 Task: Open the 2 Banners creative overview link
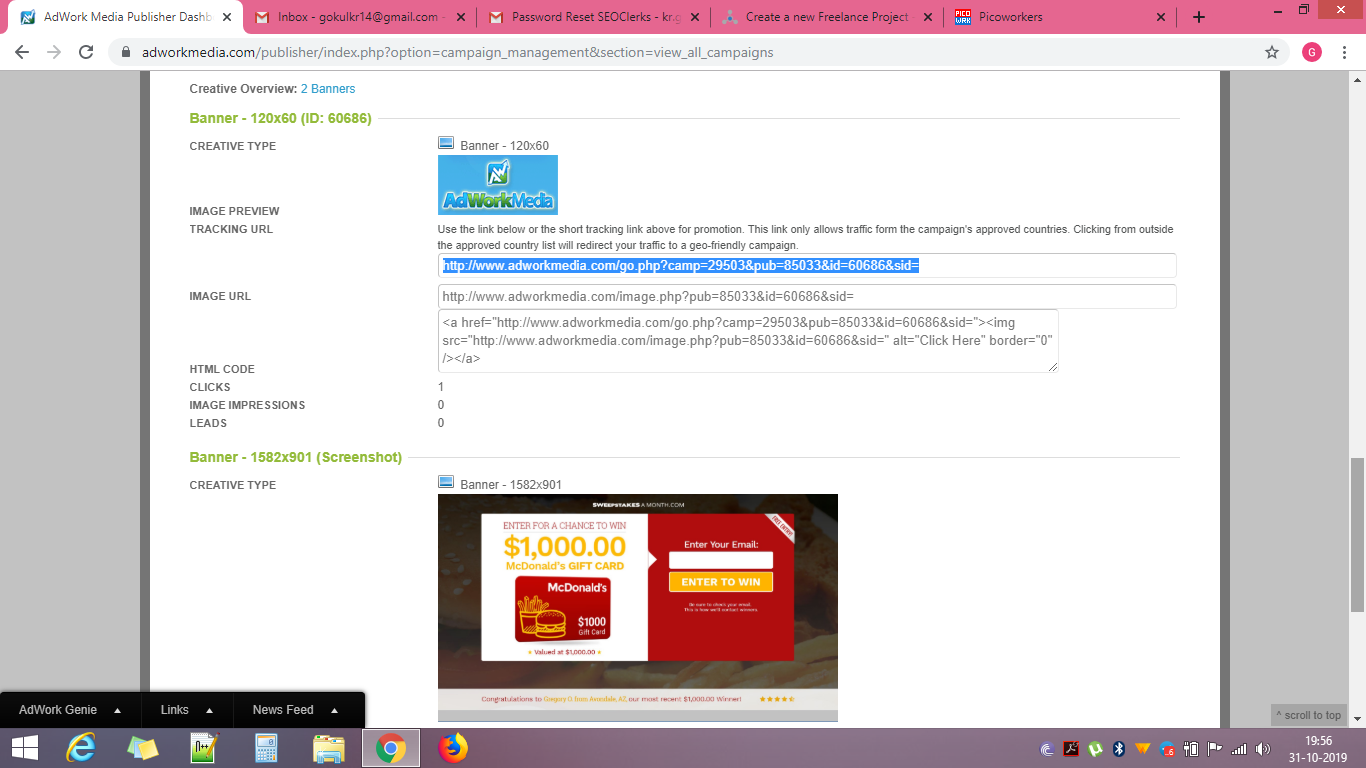tap(328, 89)
